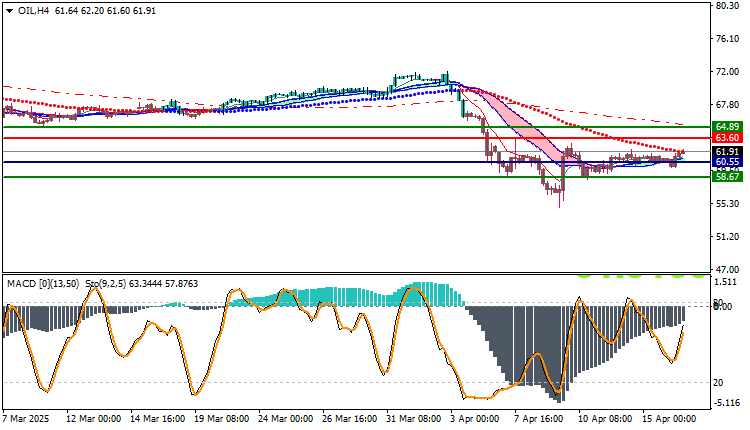750x430 pixels.
Task: Select the 51.20 price scale value
Action: [727, 237]
